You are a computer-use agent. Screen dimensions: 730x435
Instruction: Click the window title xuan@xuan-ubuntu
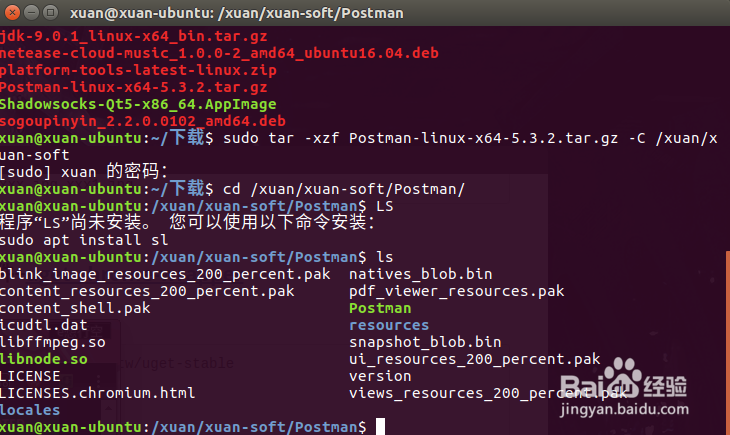[x=237, y=13]
